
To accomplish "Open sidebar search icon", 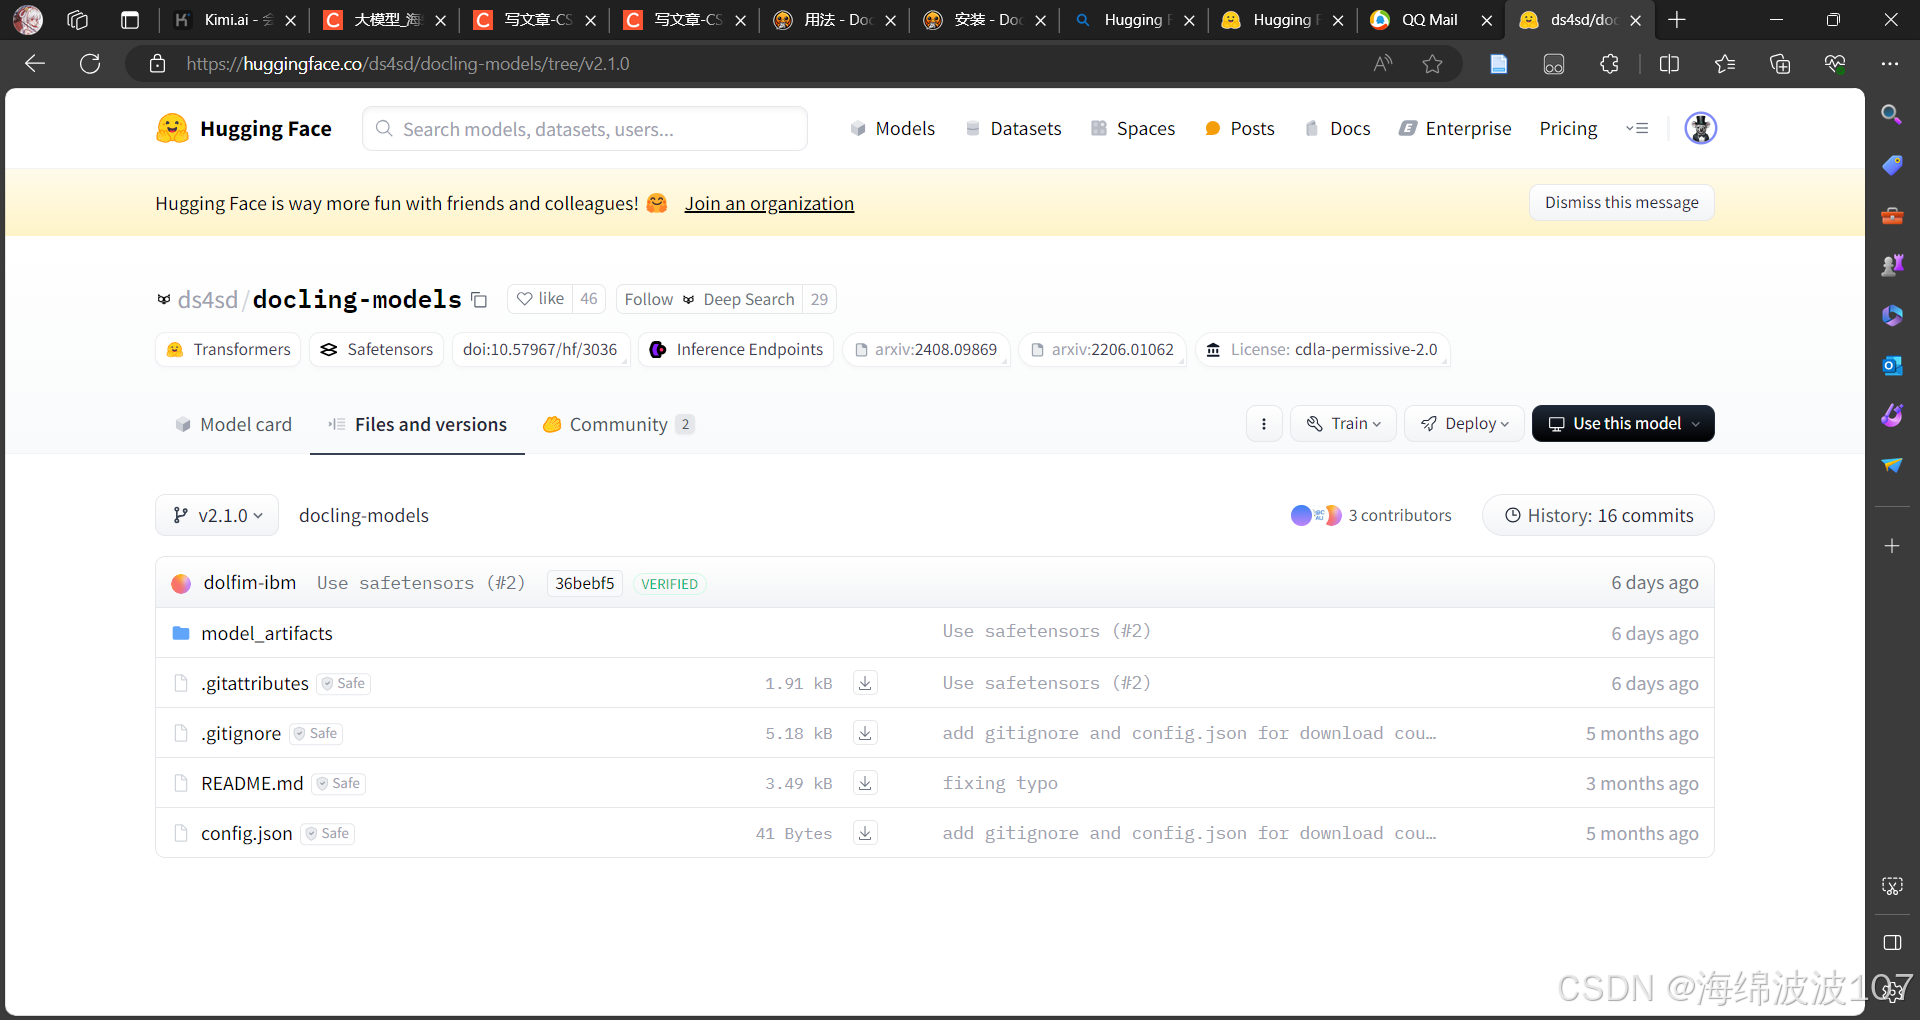I will click(x=1891, y=114).
